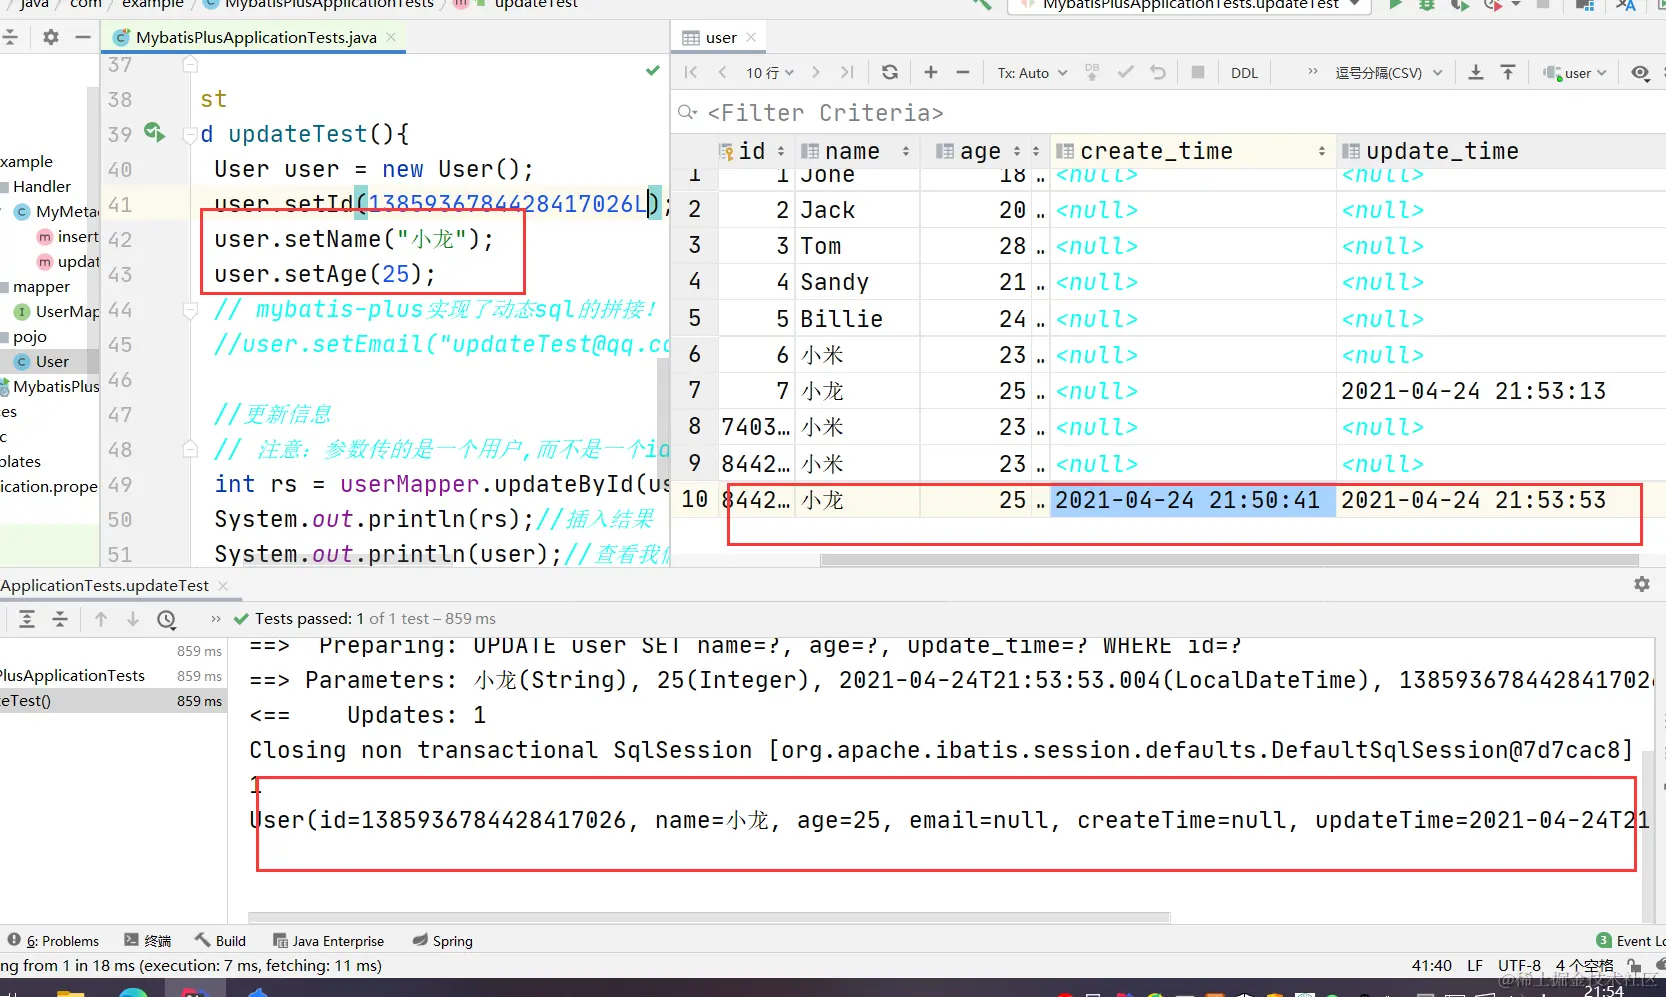Open project panel settings gear

(51, 37)
